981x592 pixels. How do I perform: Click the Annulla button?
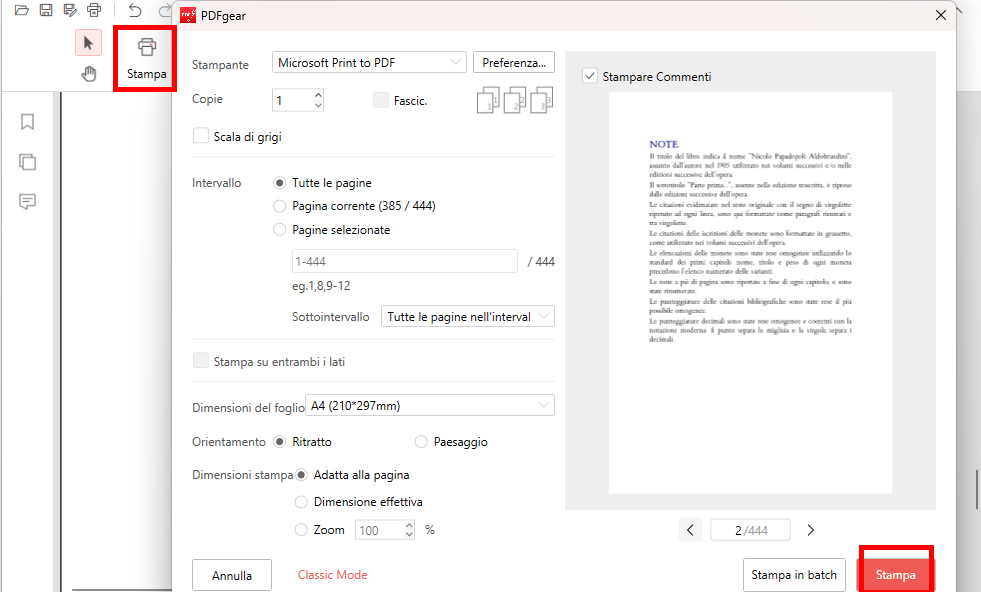coord(231,575)
